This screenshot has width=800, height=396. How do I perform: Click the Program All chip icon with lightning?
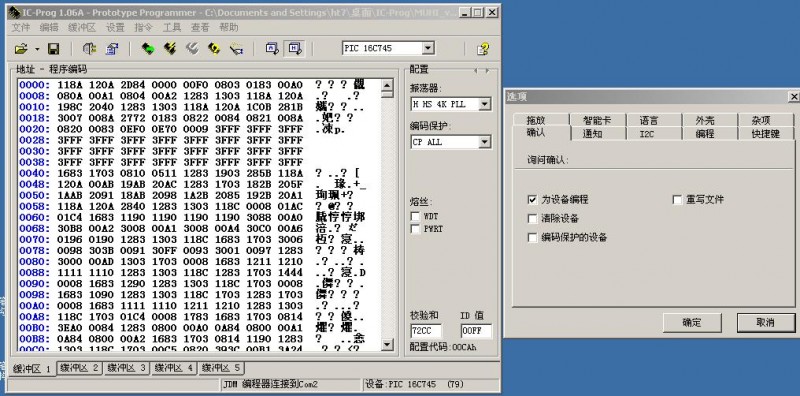click(170, 49)
